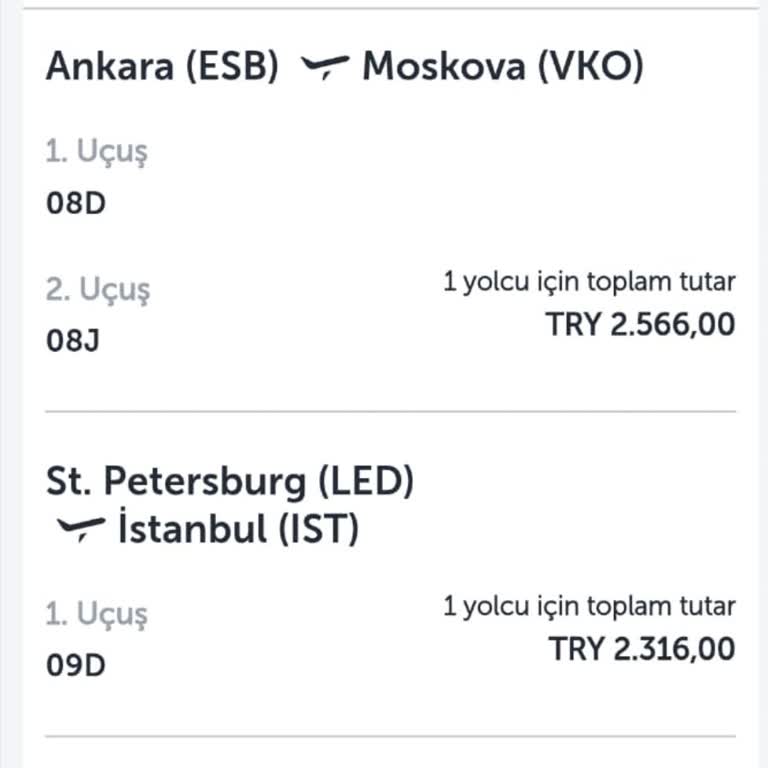Select seat number 08J

pos(74,340)
